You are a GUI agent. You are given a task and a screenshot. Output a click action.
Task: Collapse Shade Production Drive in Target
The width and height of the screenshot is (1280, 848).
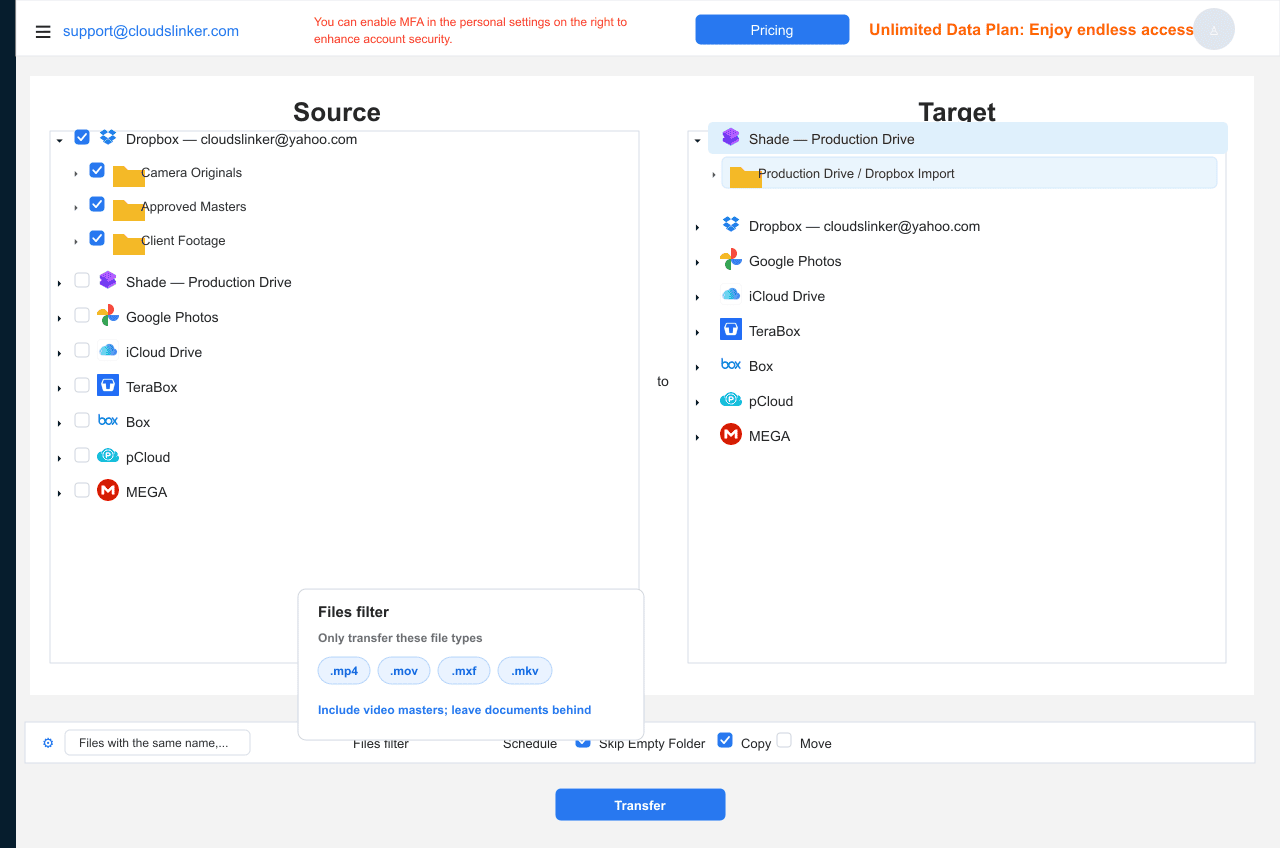(x=697, y=141)
